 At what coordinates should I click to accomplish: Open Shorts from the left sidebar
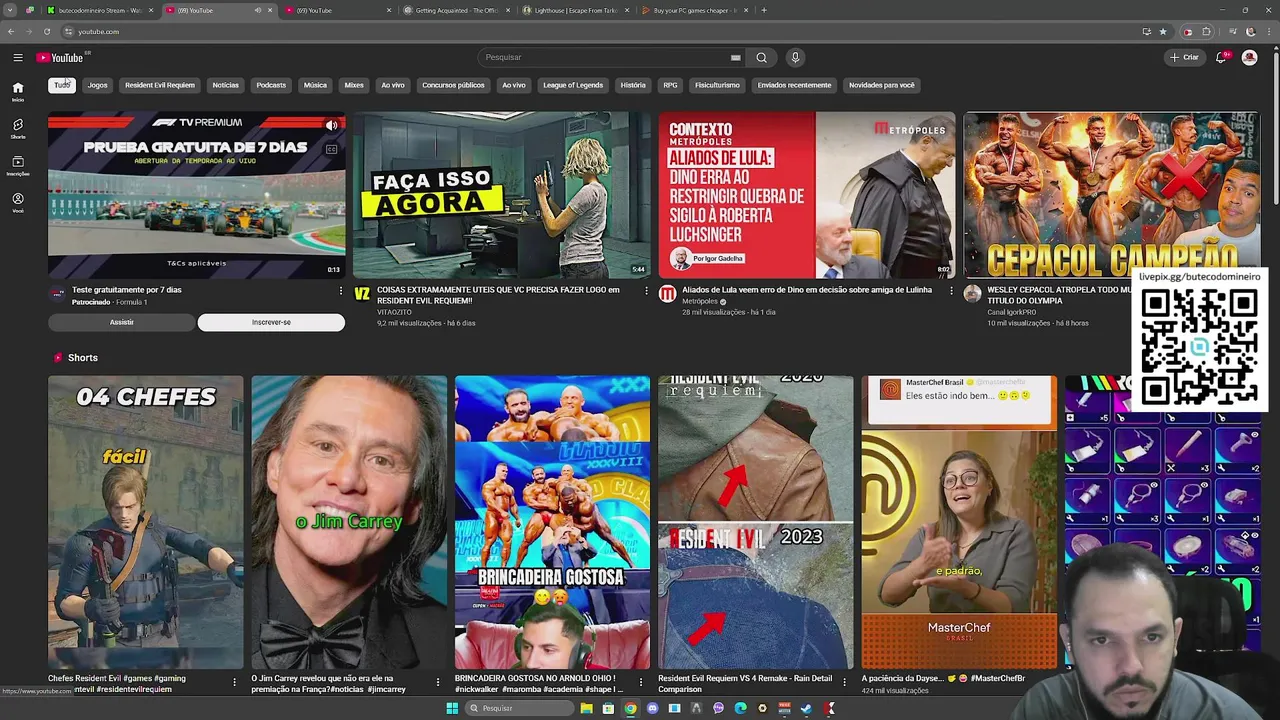click(x=18, y=129)
